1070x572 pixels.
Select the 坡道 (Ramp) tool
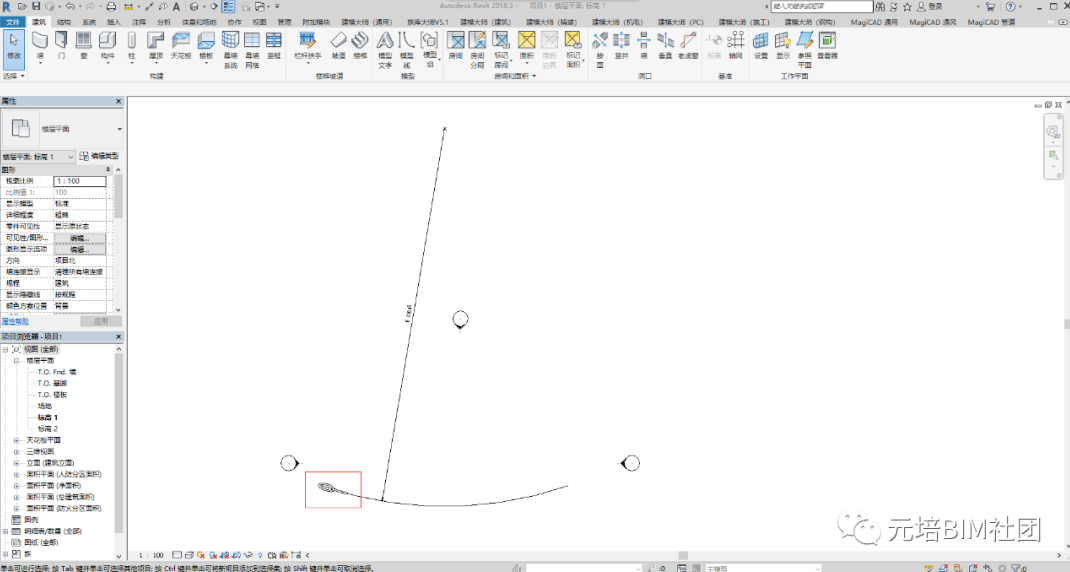click(x=338, y=46)
